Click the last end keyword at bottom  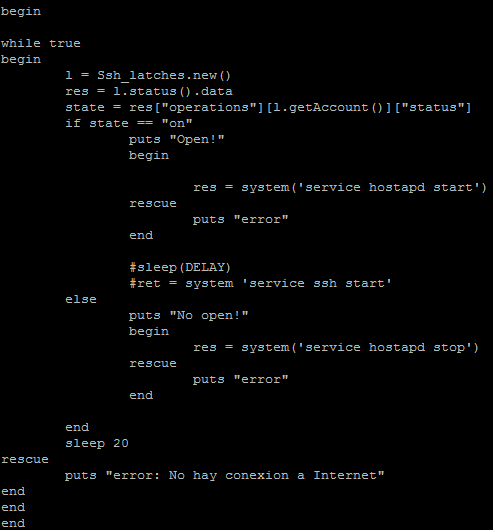click(x=13, y=523)
